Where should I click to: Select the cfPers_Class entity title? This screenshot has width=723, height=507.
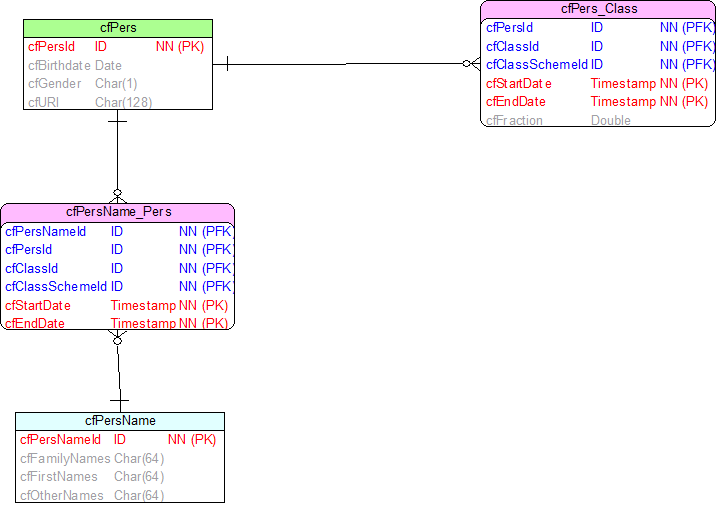[598, 9]
